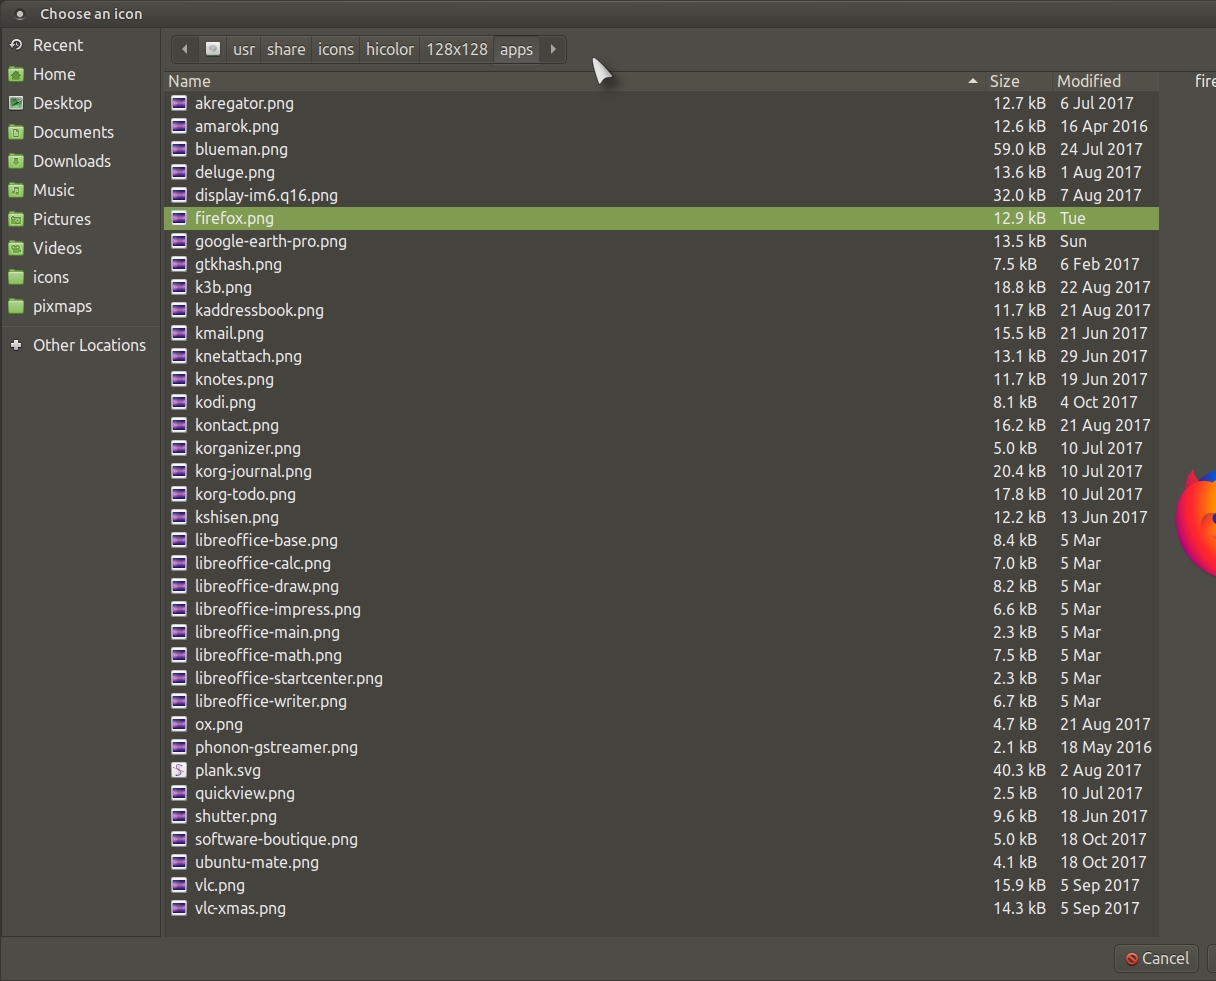This screenshot has height=981, width=1216.
Task: Open the pixmaps bookmark folder
Action: tap(62, 306)
